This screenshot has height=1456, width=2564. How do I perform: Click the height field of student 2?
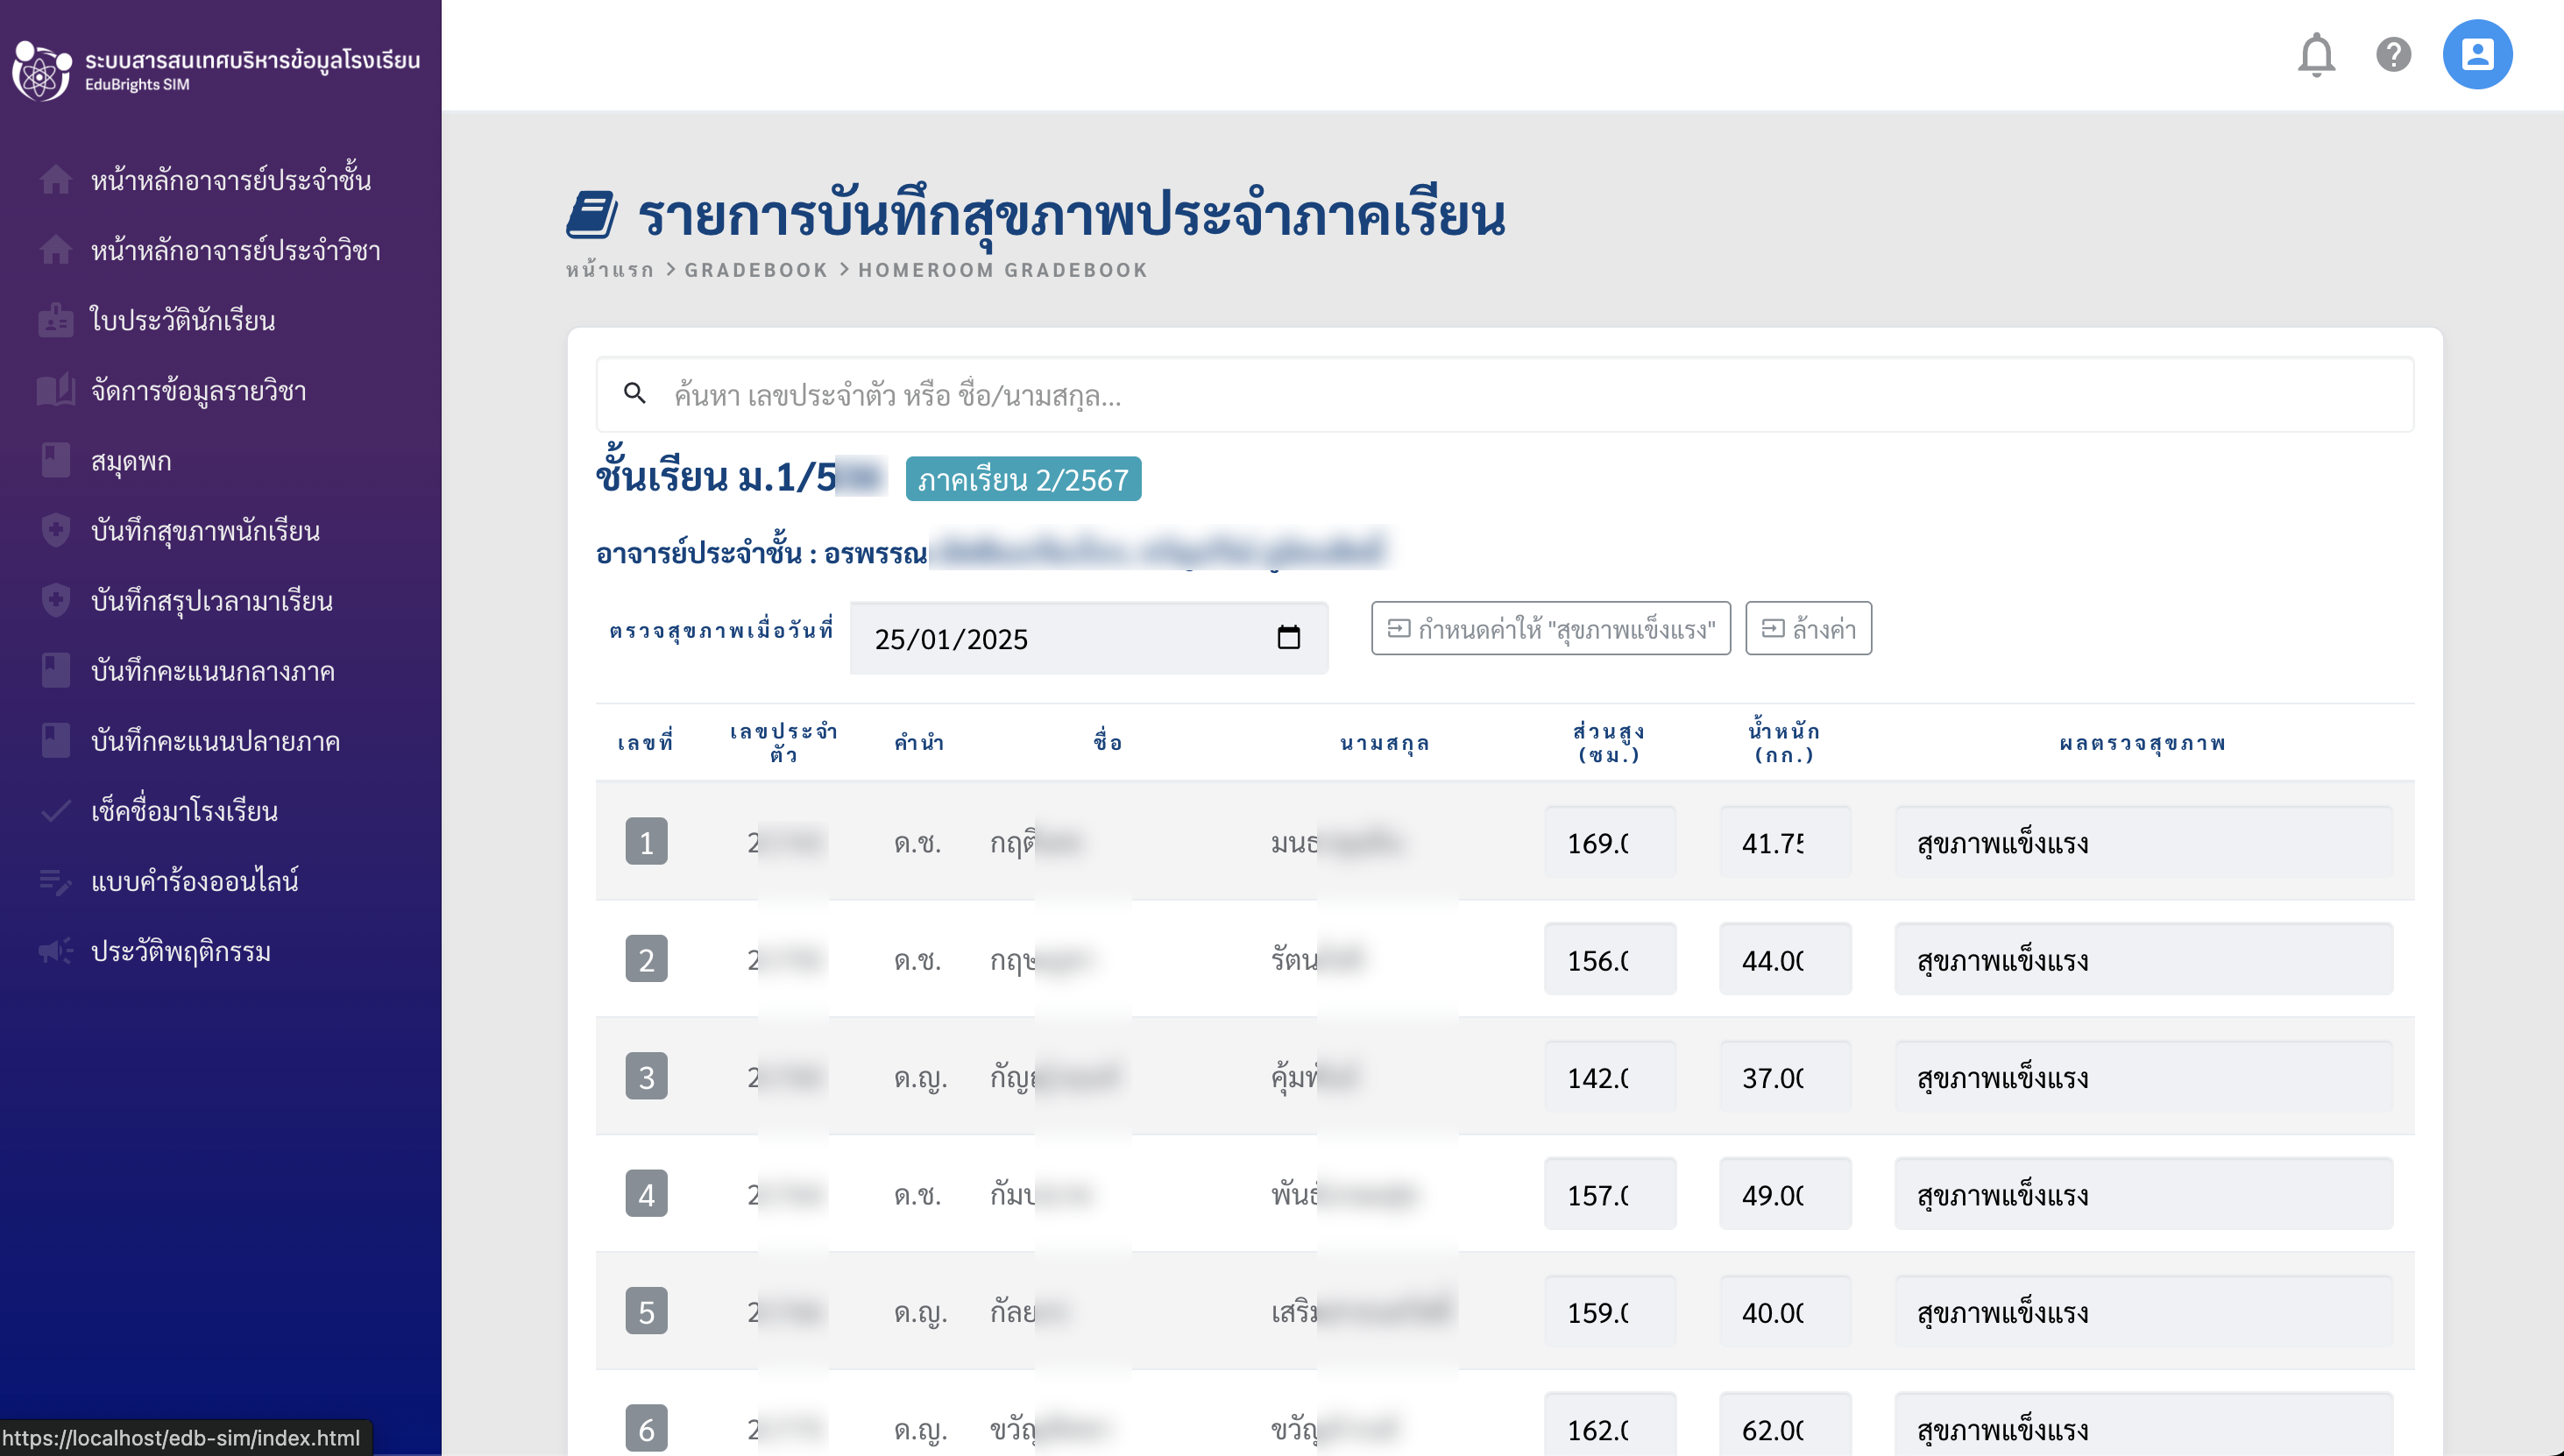click(1608, 960)
